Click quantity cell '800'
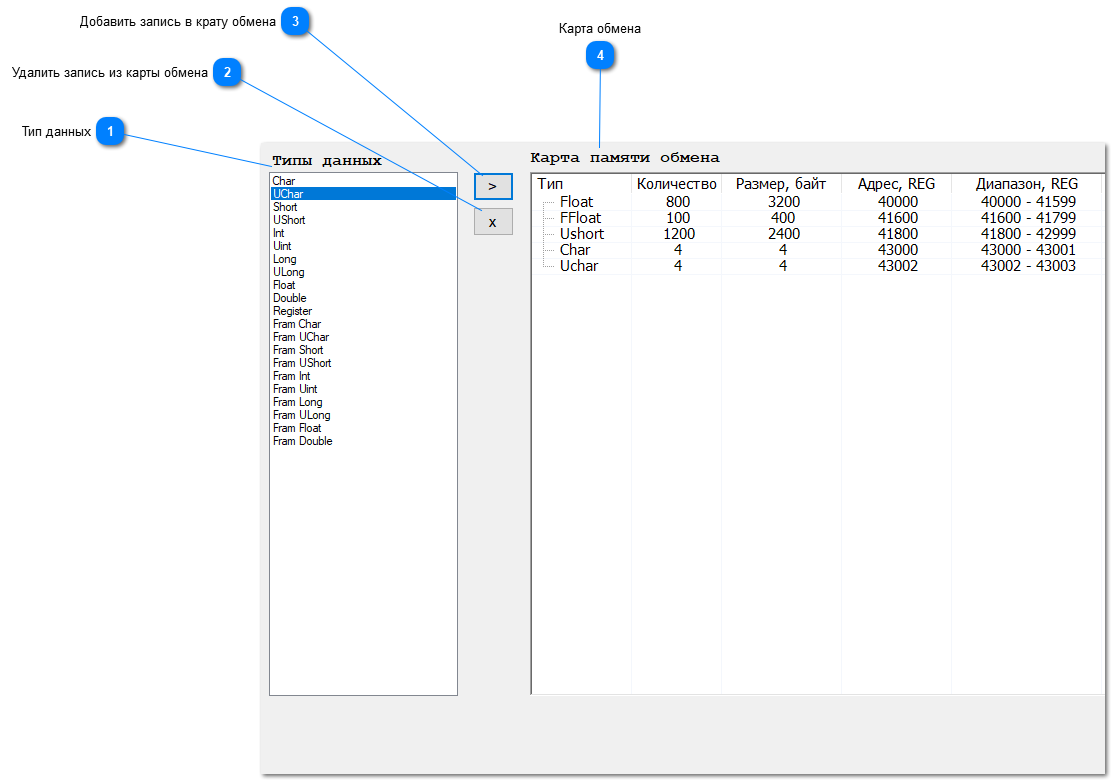 tap(678, 202)
